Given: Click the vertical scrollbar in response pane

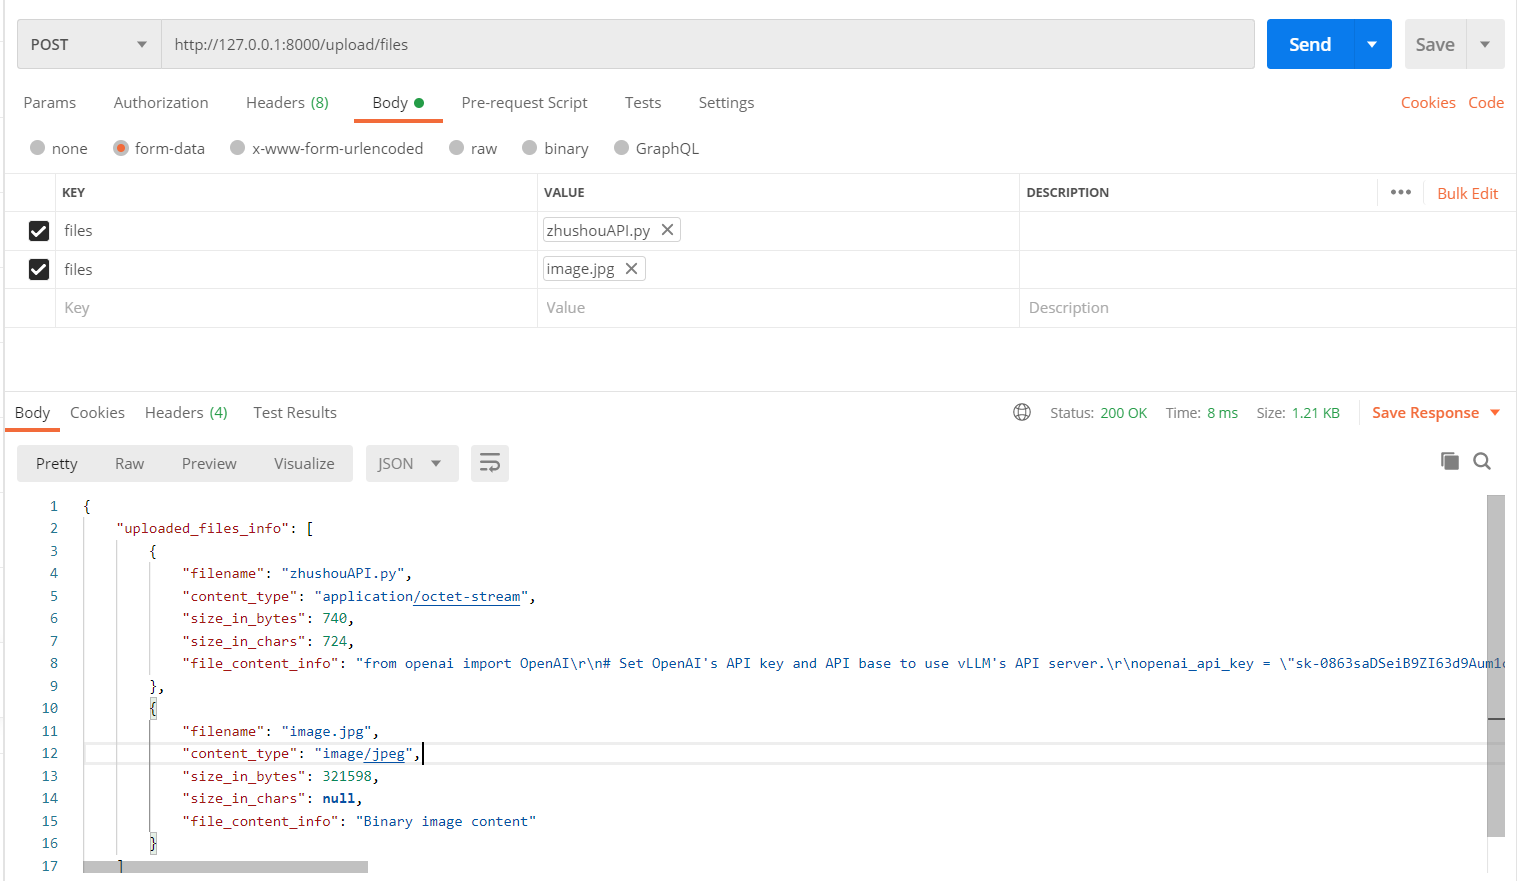Looking at the screenshot, I should tap(1496, 665).
